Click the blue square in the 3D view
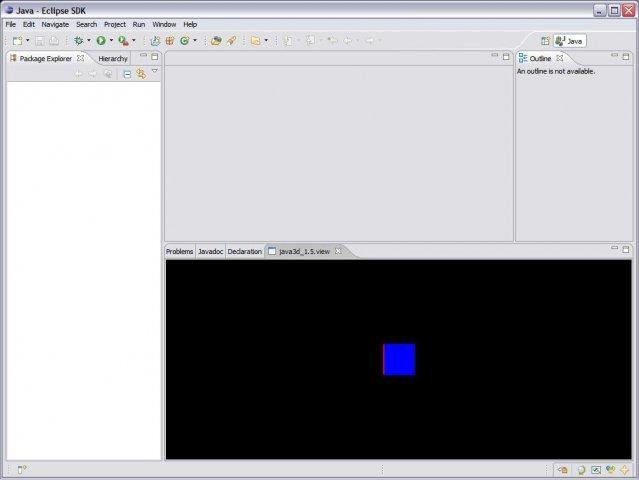The height and width of the screenshot is (480, 639). [399, 359]
